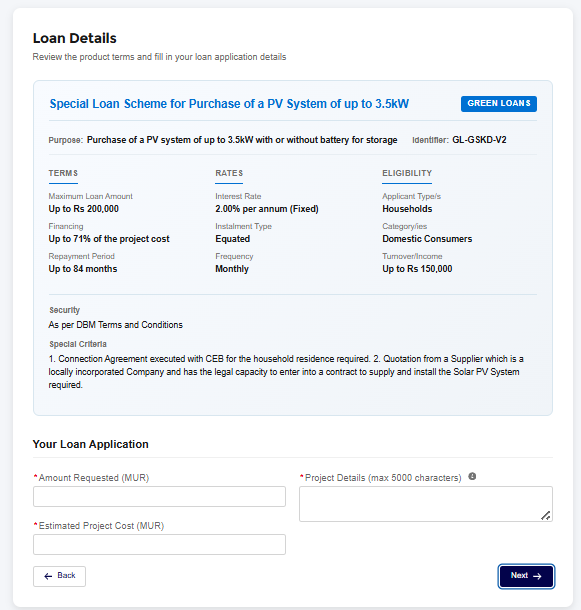Select the RATES section heading
Screen dimensions: 581x610
pyautogui.click(x=229, y=173)
